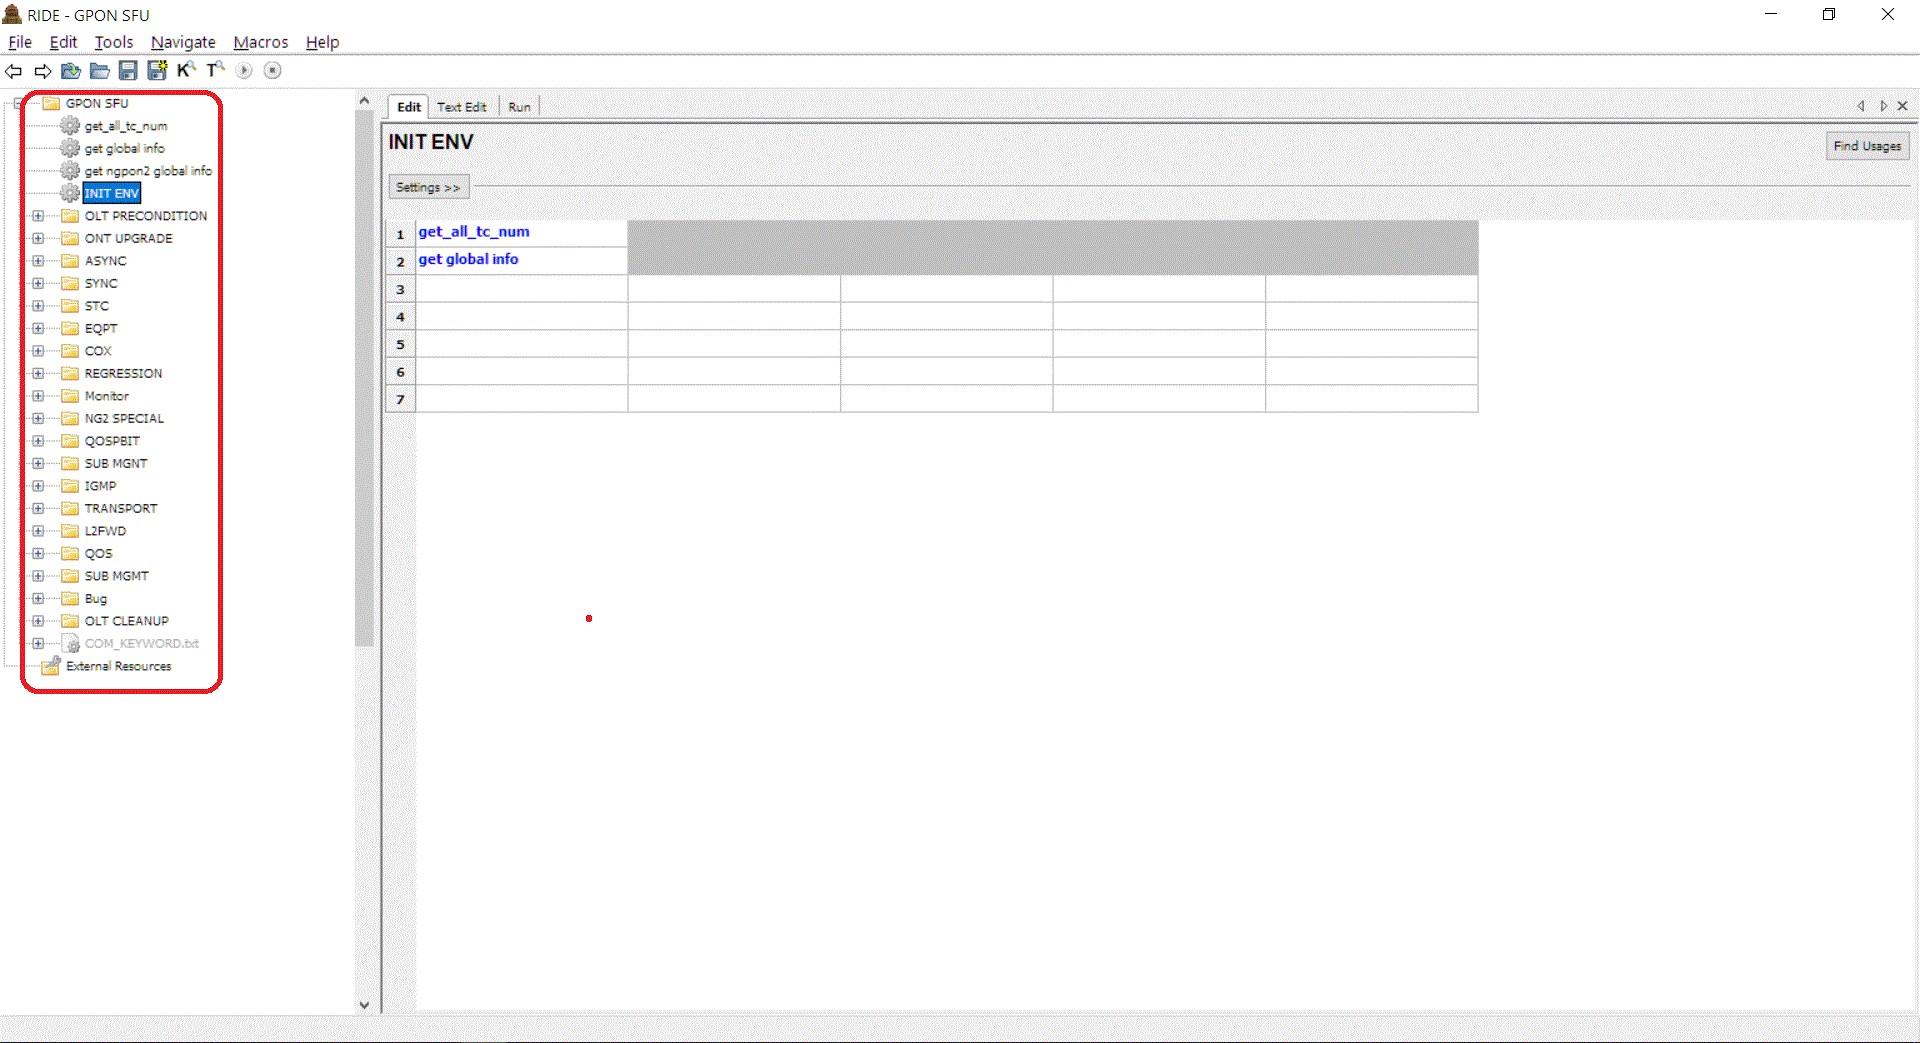Open the Navigate menu
Image resolution: width=1920 pixels, height=1043 pixels.
183,42
